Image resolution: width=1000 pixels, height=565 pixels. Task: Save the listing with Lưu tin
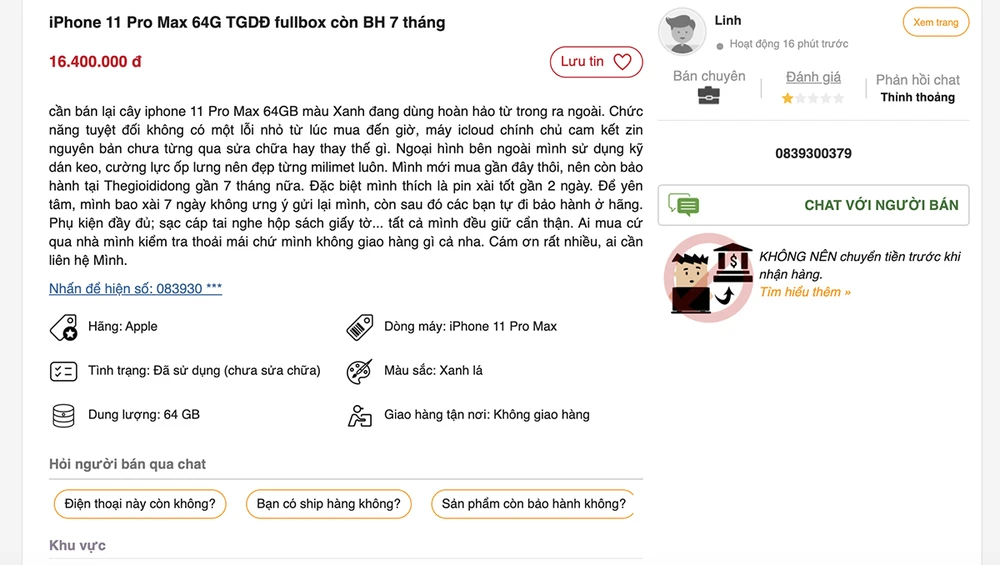(x=594, y=62)
